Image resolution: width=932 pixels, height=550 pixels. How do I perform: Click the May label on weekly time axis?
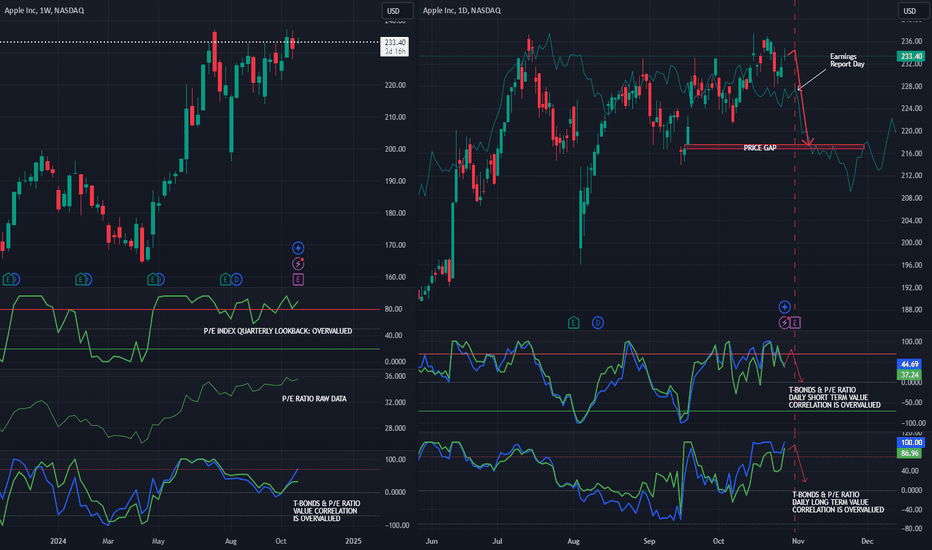pyautogui.click(x=158, y=541)
